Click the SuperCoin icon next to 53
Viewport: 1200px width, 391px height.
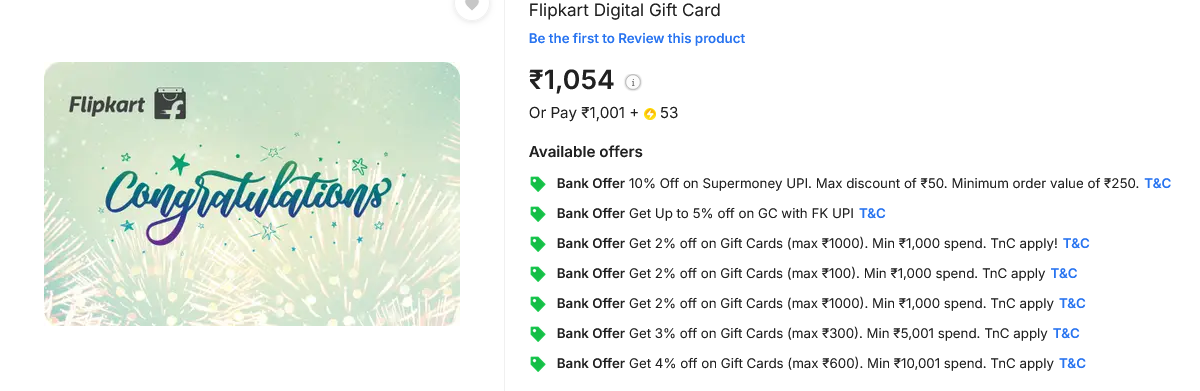click(650, 114)
